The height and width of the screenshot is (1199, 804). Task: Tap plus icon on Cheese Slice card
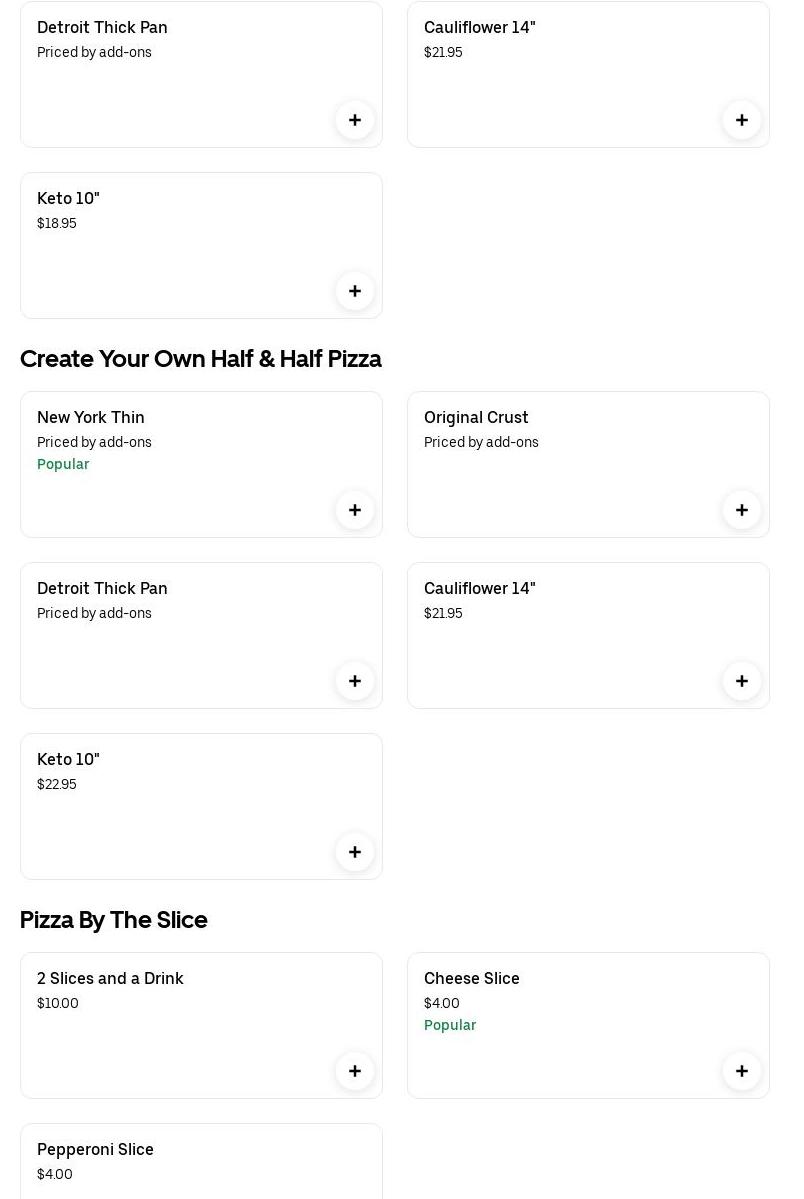click(742, 1071)
